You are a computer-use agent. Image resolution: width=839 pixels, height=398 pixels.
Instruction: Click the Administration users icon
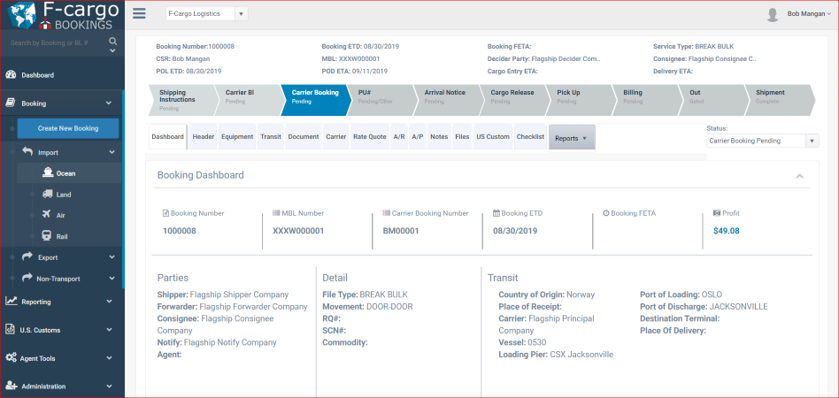(x=11, y=386)
